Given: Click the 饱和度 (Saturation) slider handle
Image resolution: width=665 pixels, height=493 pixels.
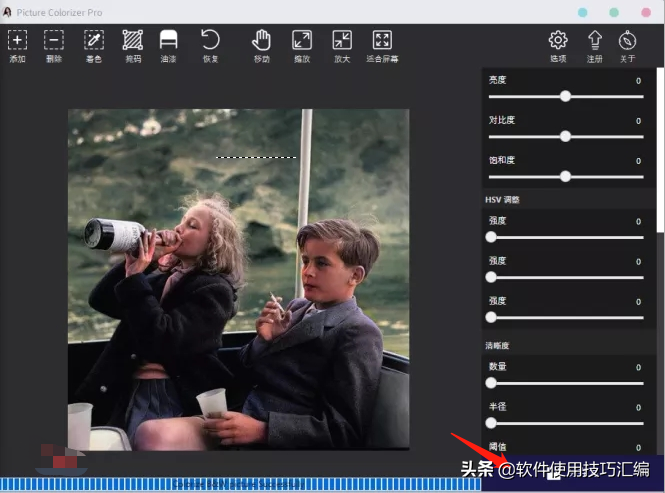Looking at the screenshot, I should pyautogui.click(x=565, y=176).
